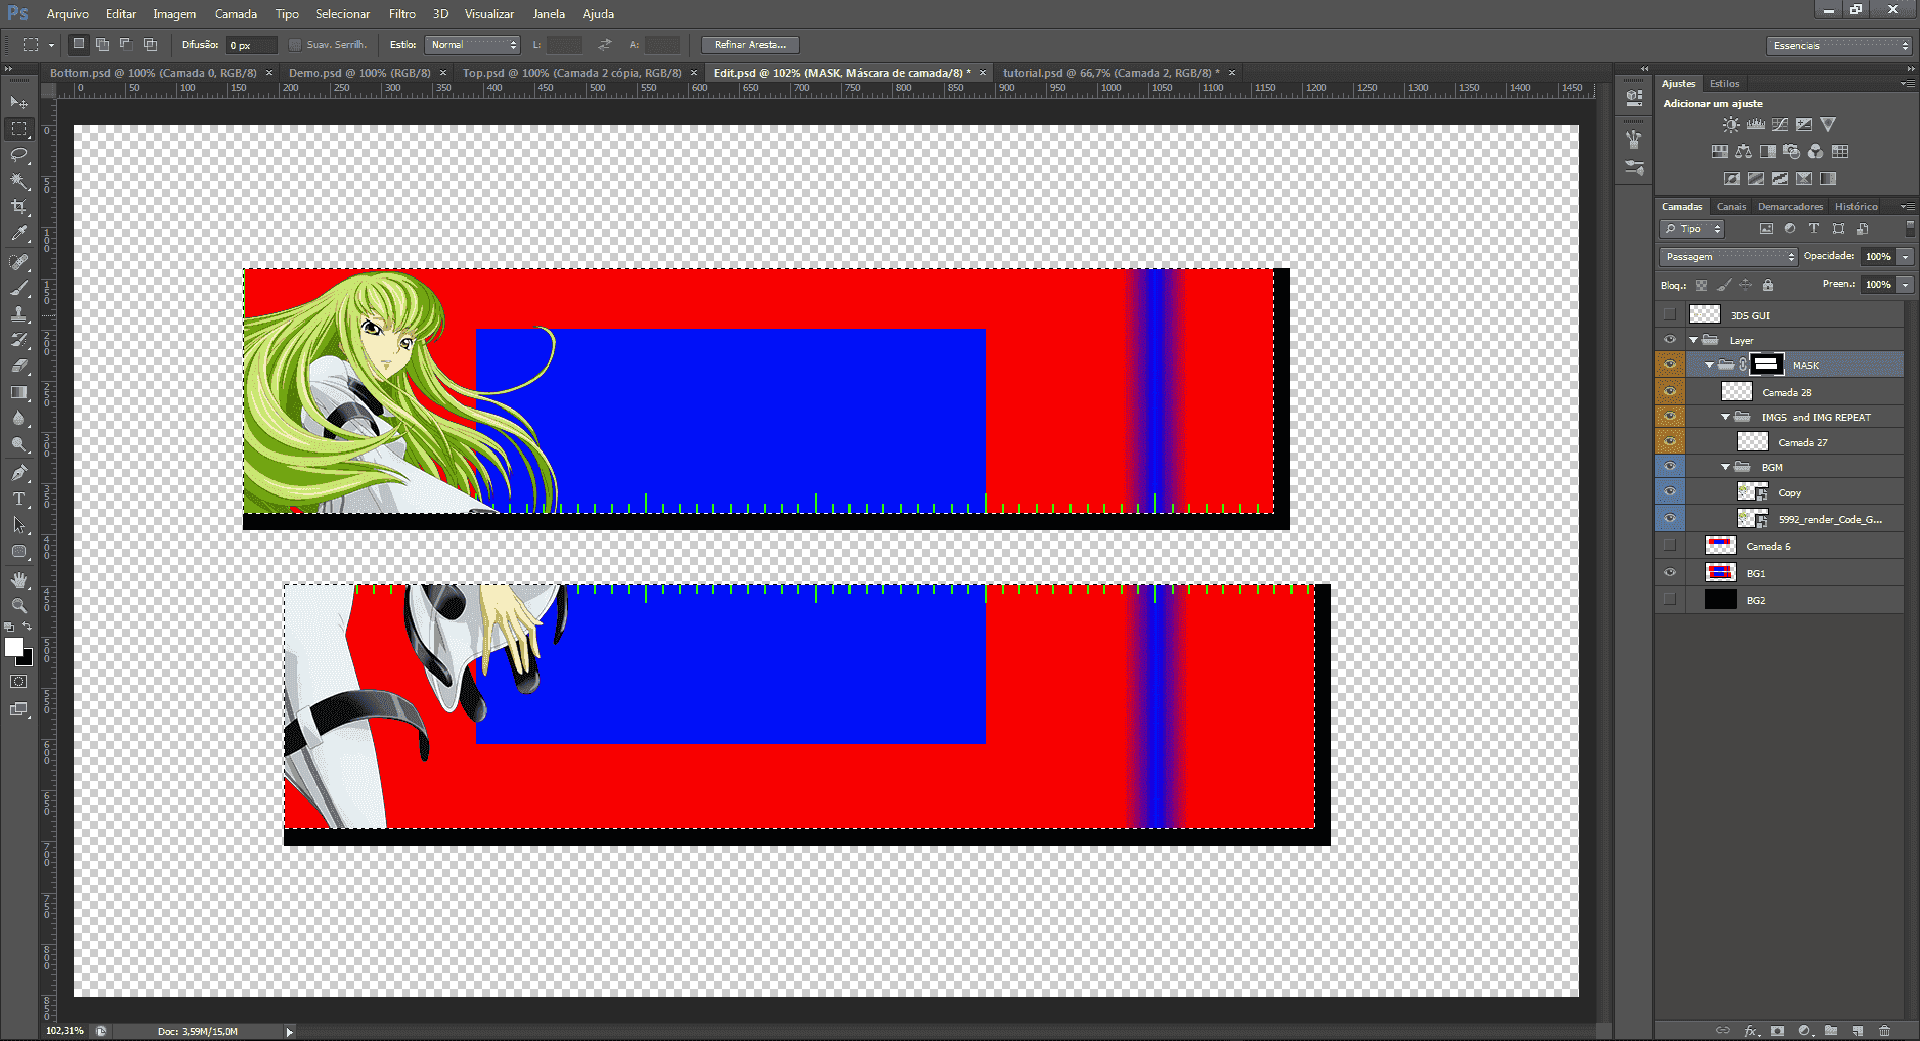1920x1041 pixels.
Task: Select the Eraser tool
Action: tap(19, 366)
